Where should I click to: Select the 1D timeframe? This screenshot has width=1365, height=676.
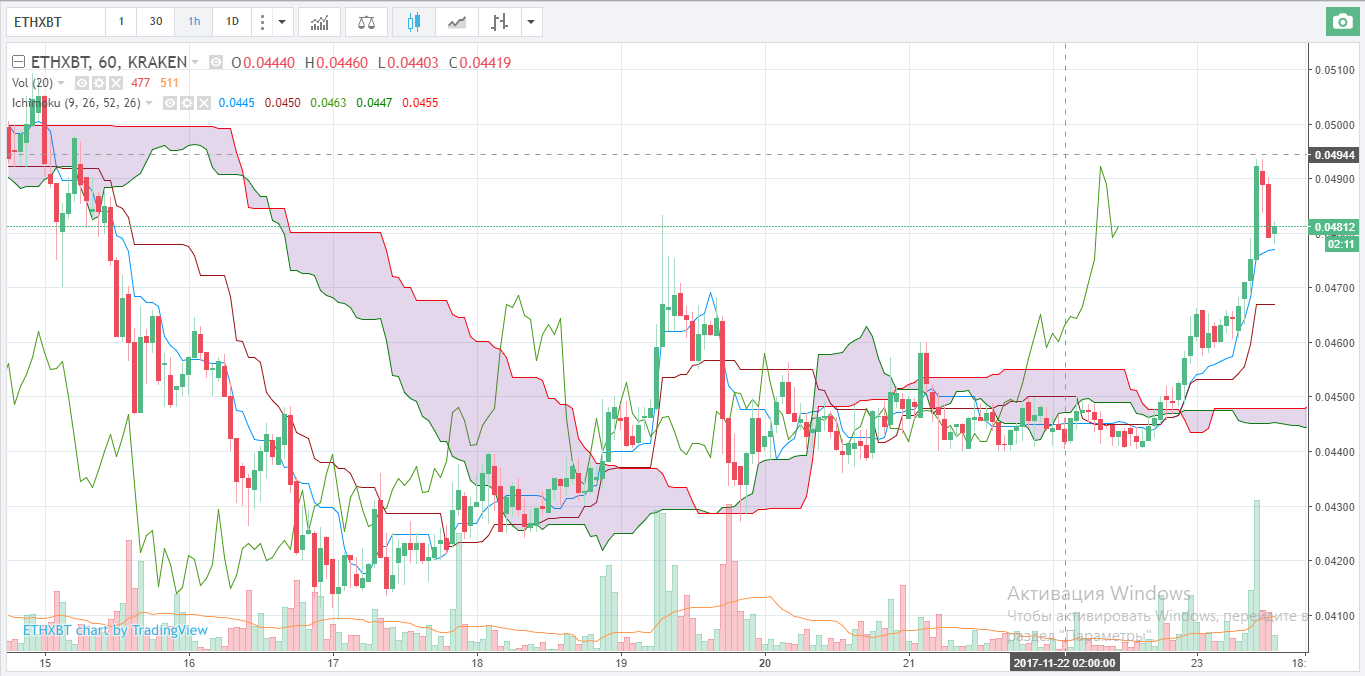[x=232, y=21]
